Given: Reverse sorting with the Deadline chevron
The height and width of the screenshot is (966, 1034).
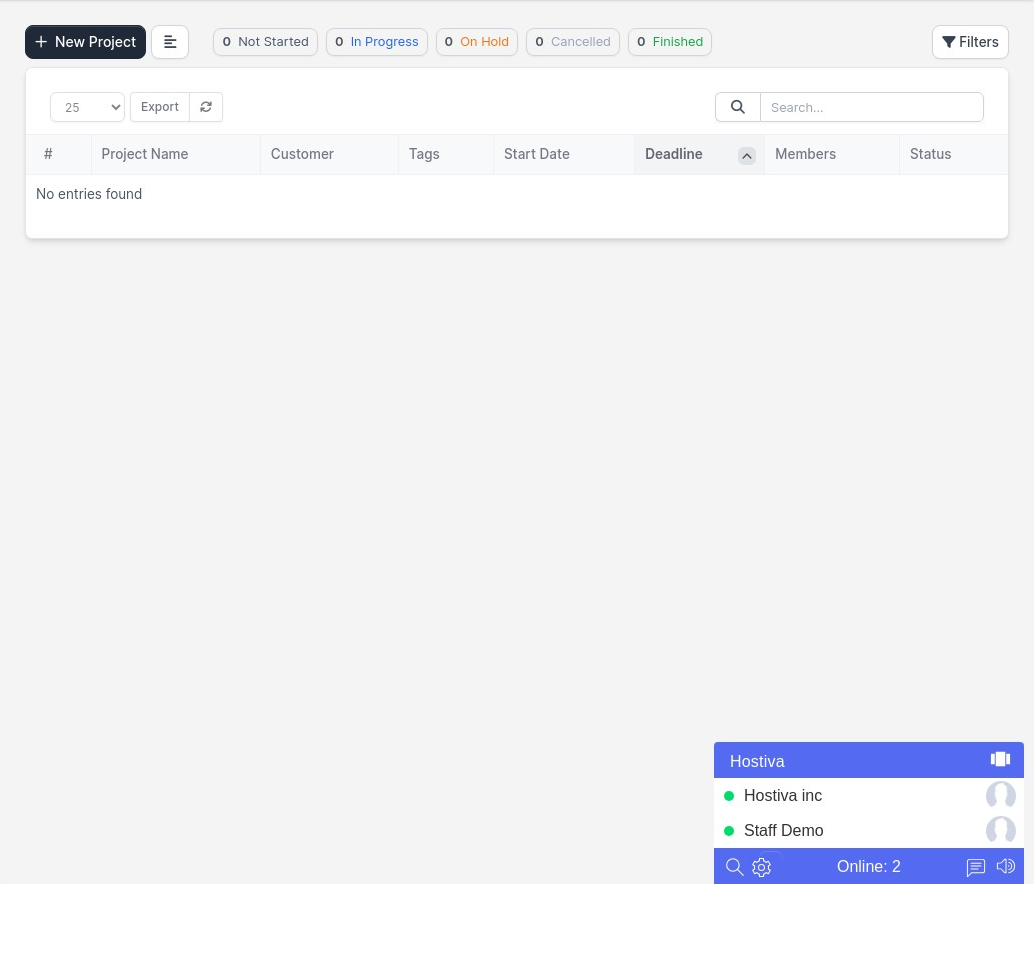Looking at the screenshot, I should coord(747,156).
